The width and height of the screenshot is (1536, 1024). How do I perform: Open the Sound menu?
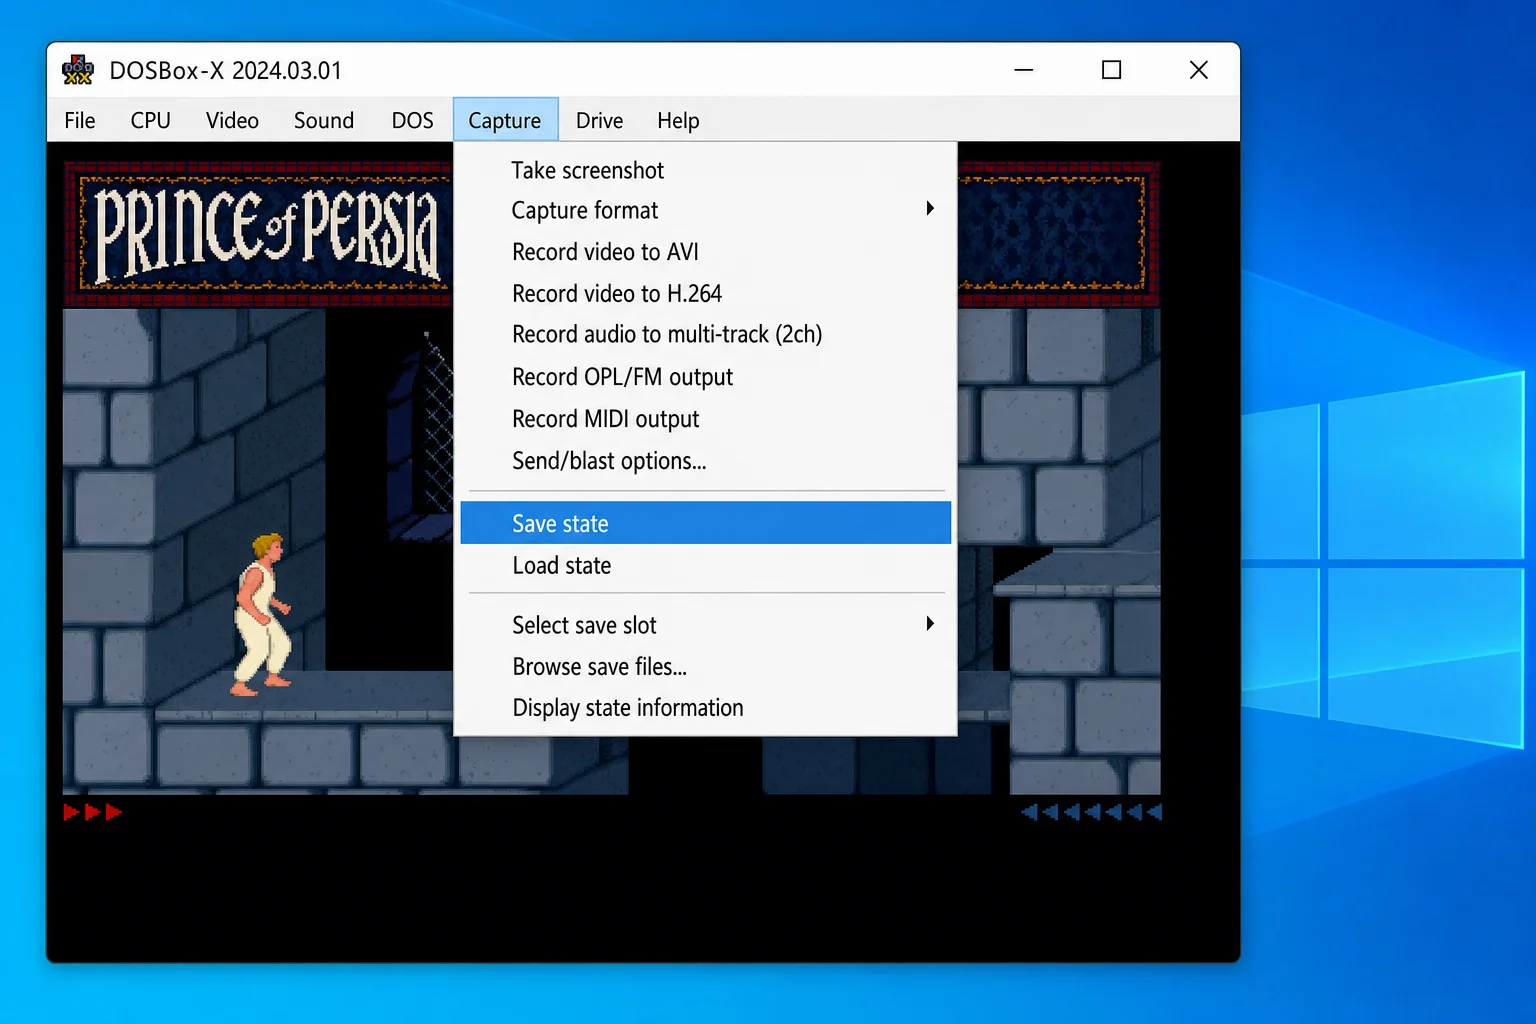point(324,120)
